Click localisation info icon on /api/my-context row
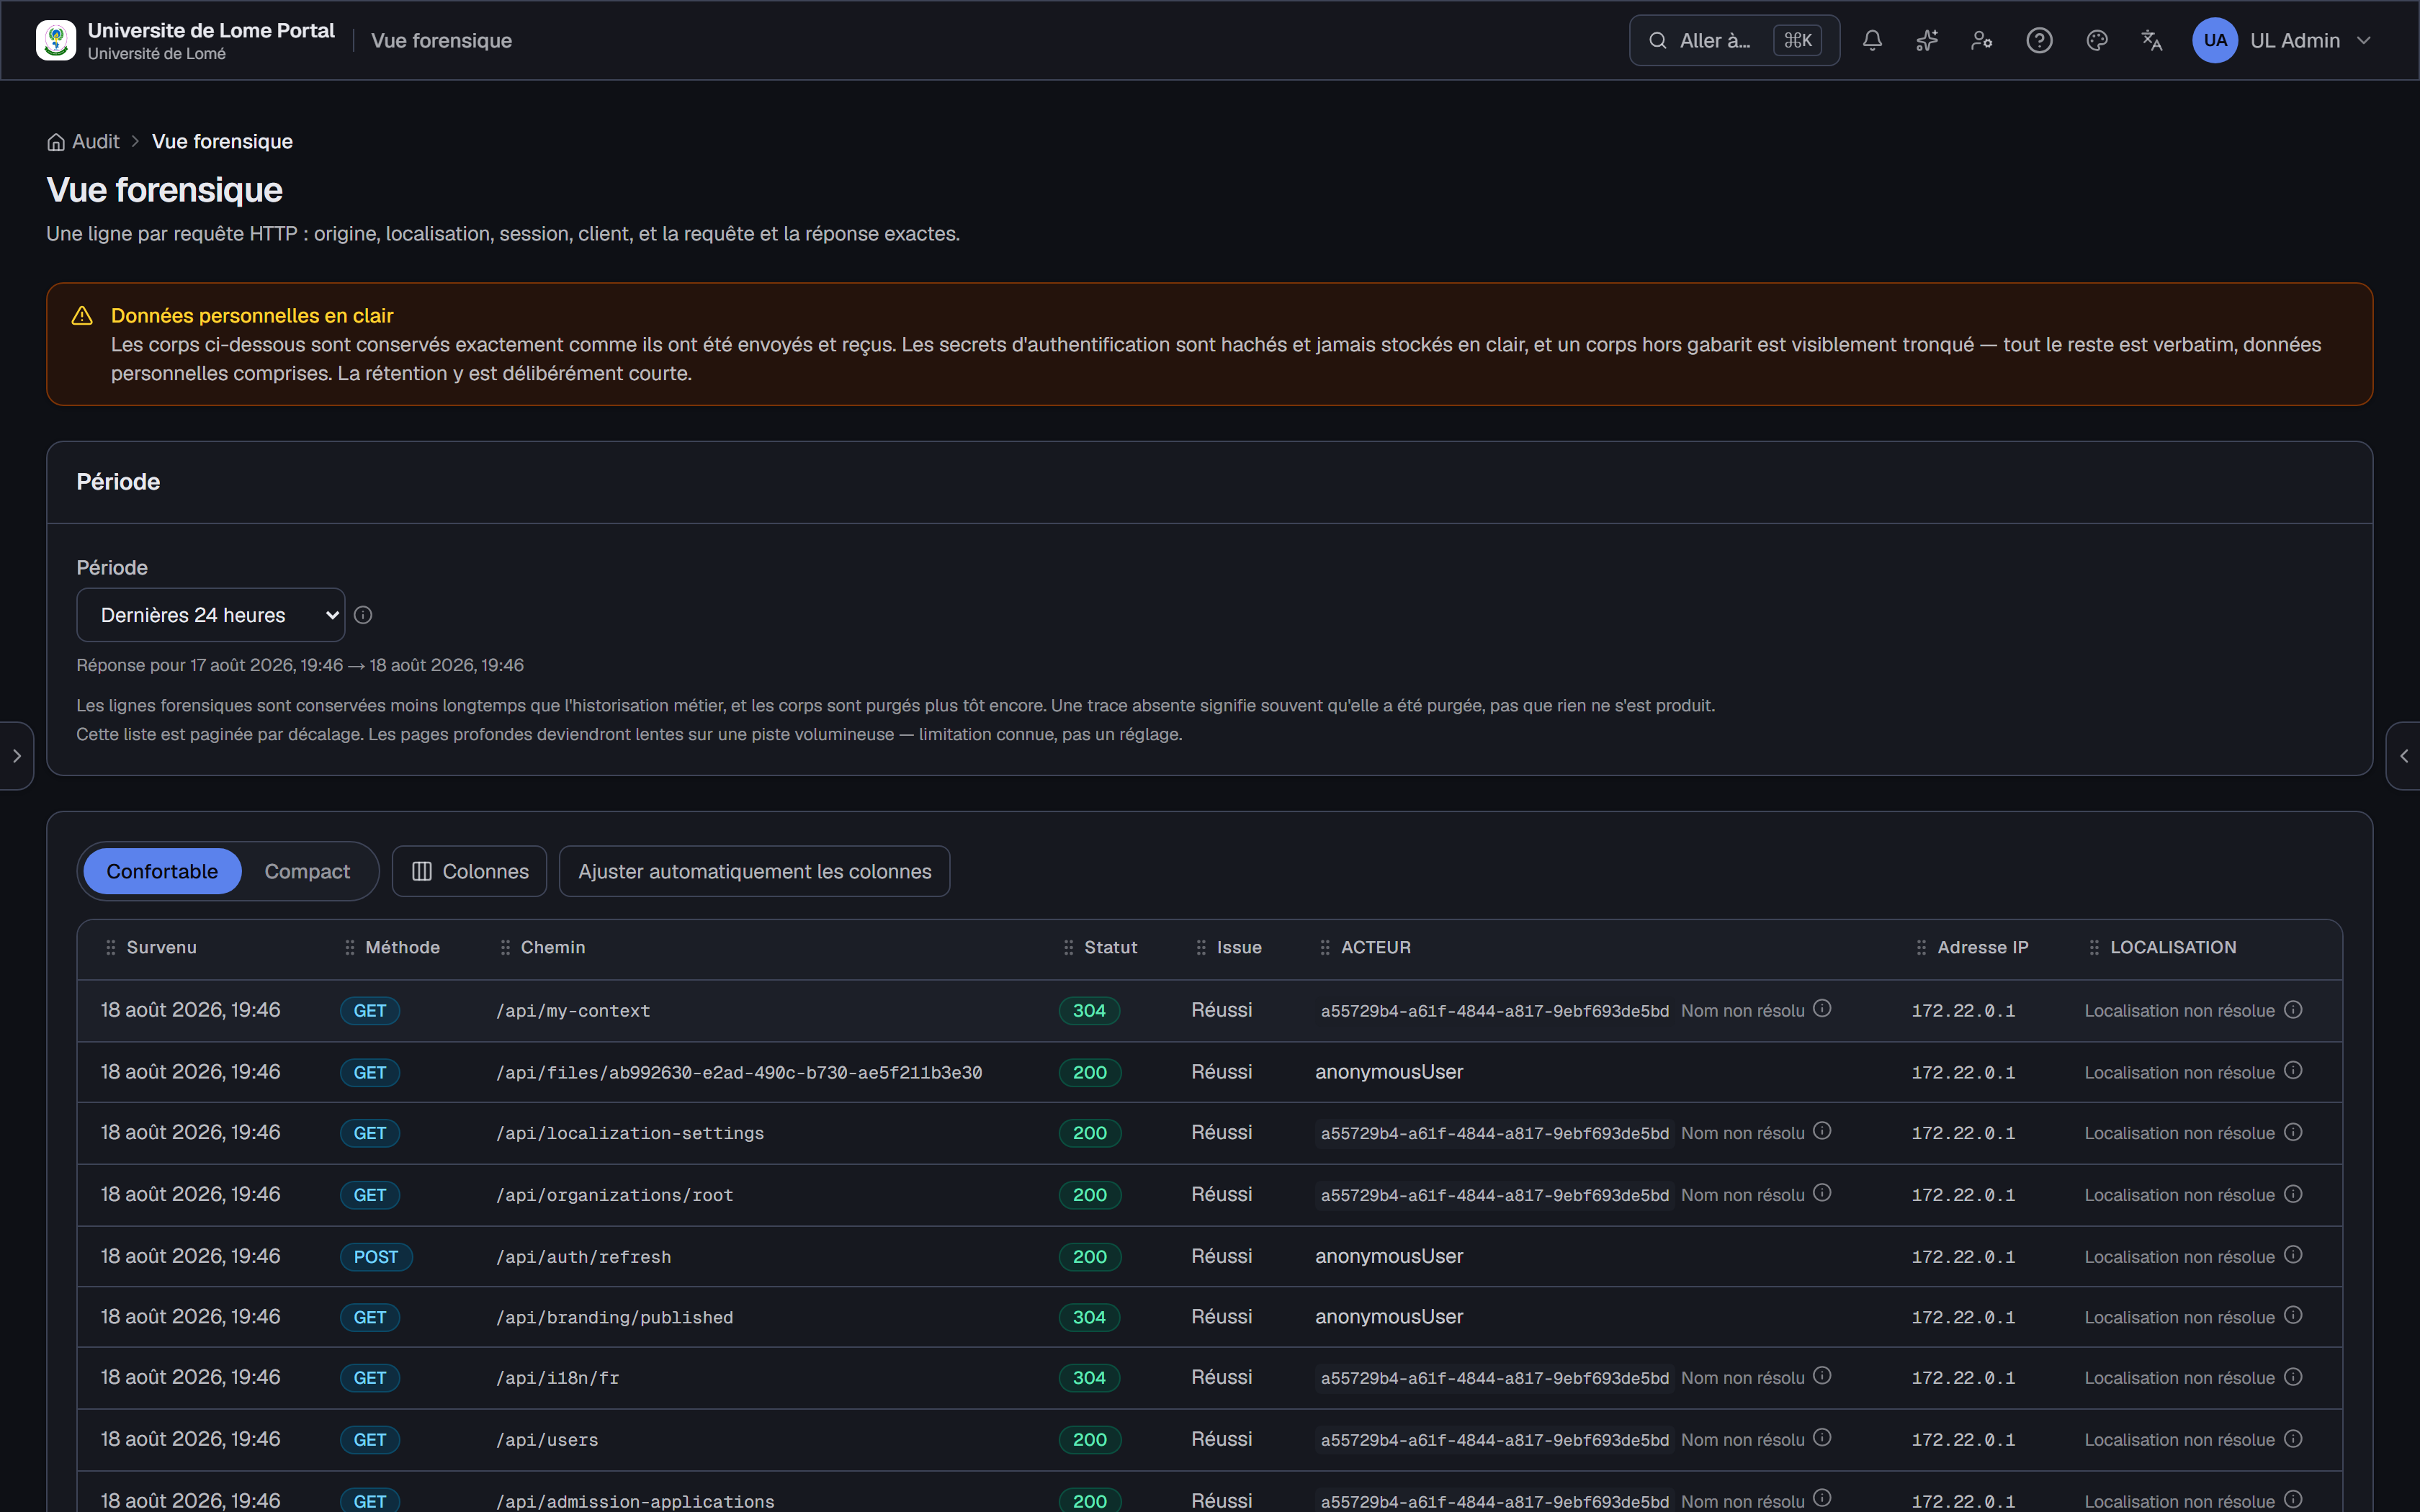 tap(2293, 1009)
